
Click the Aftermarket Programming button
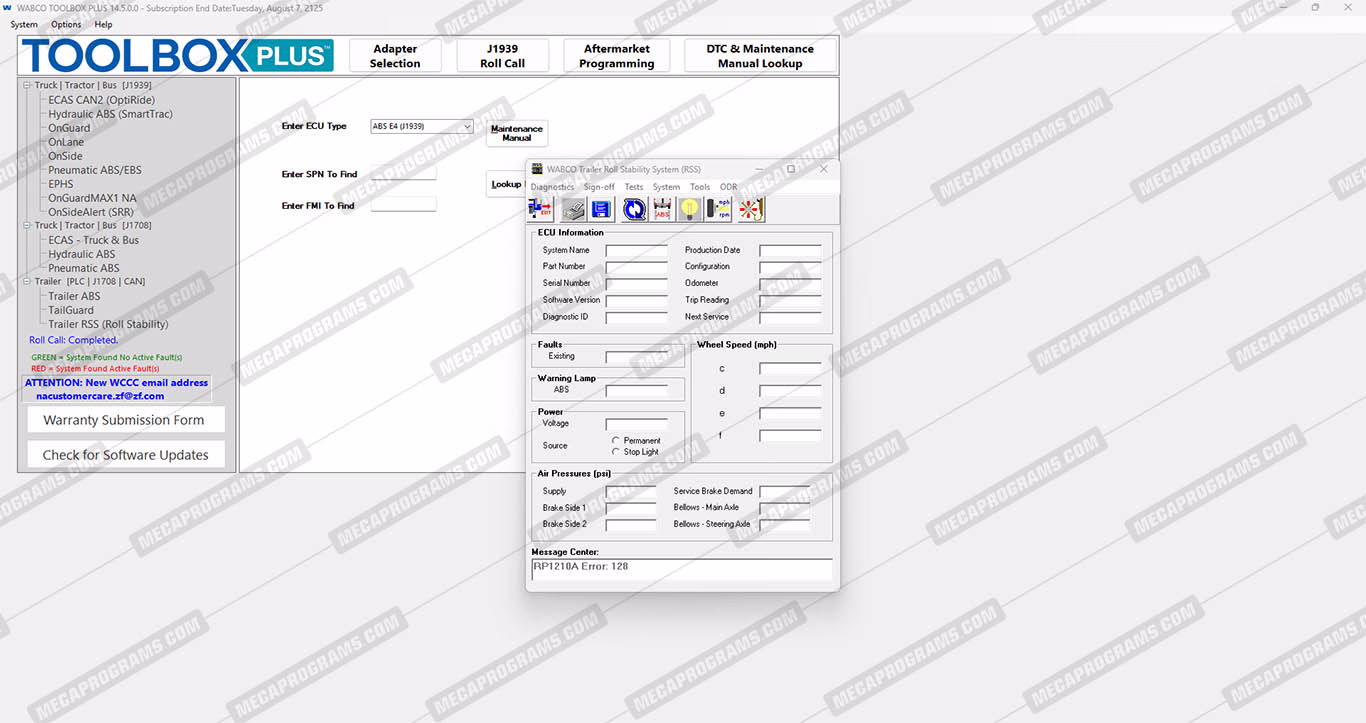[x=617, y=56]
